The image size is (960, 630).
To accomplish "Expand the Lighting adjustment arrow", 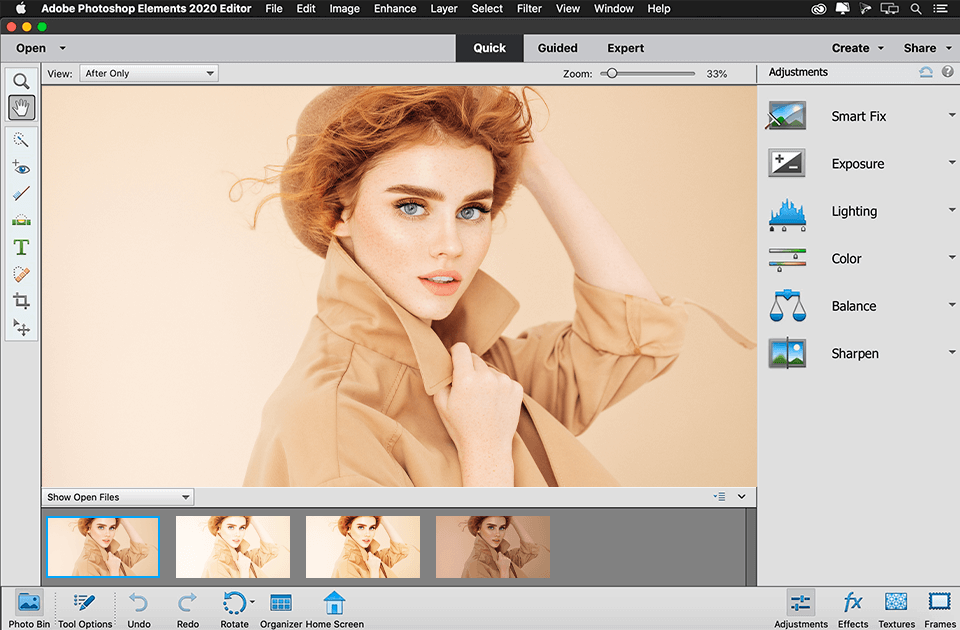I will [x=951, y=210].
